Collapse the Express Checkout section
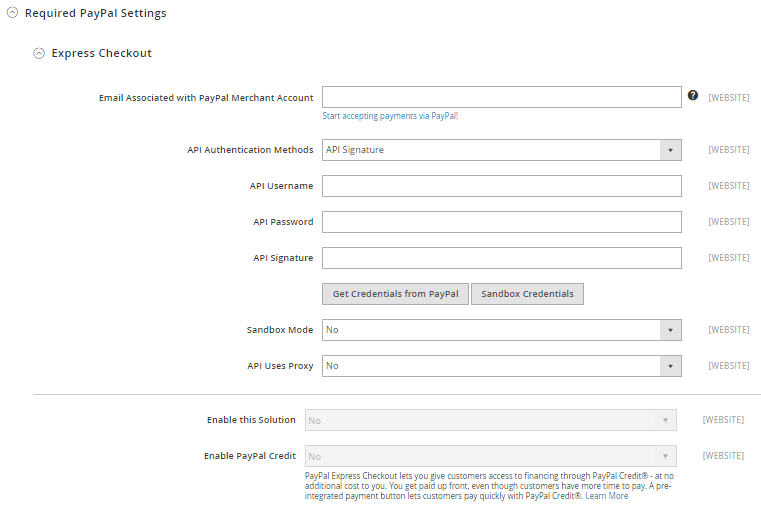This screenshot has width=761, height=508. pyautogui.click(x=39, y=53)
